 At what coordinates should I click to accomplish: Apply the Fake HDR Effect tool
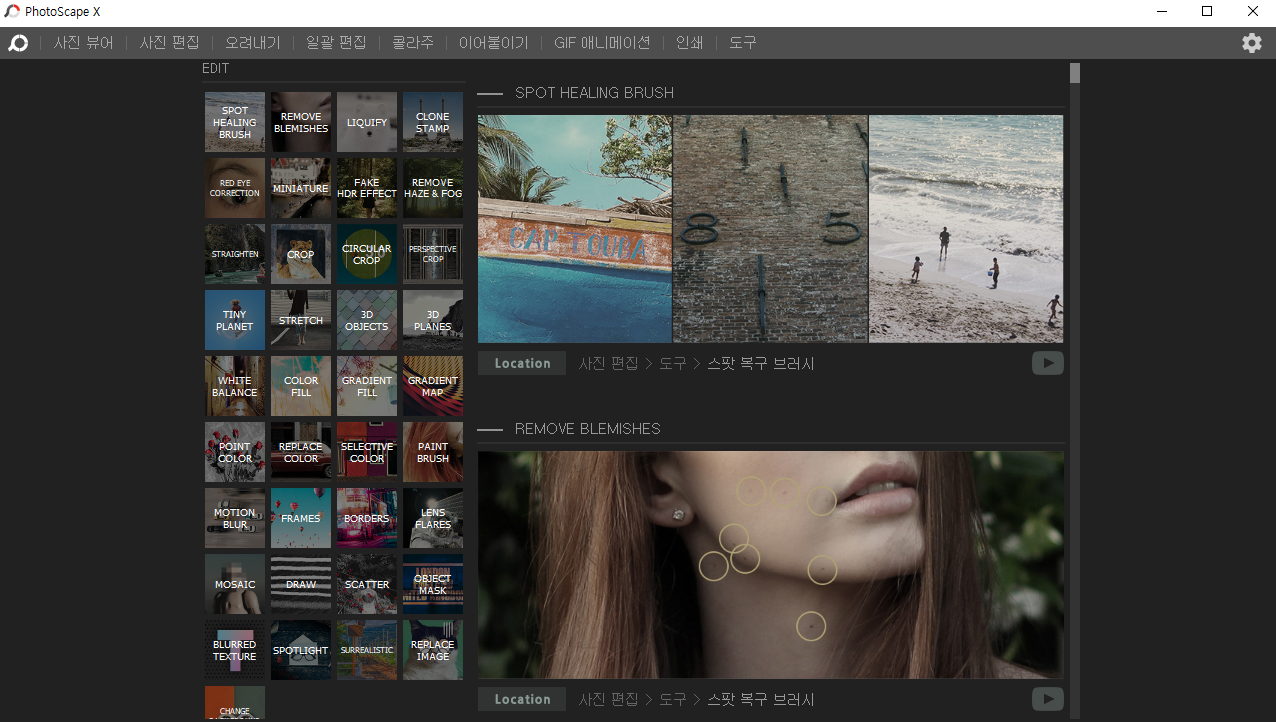click(366, 188)
